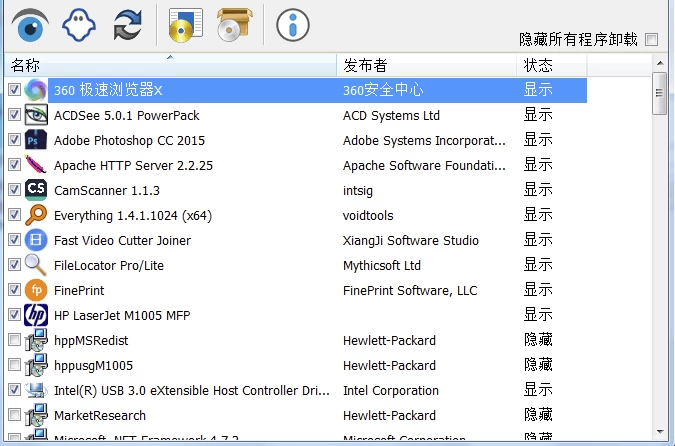Click the cardboard box disc toolbar icon

[234, 25]
